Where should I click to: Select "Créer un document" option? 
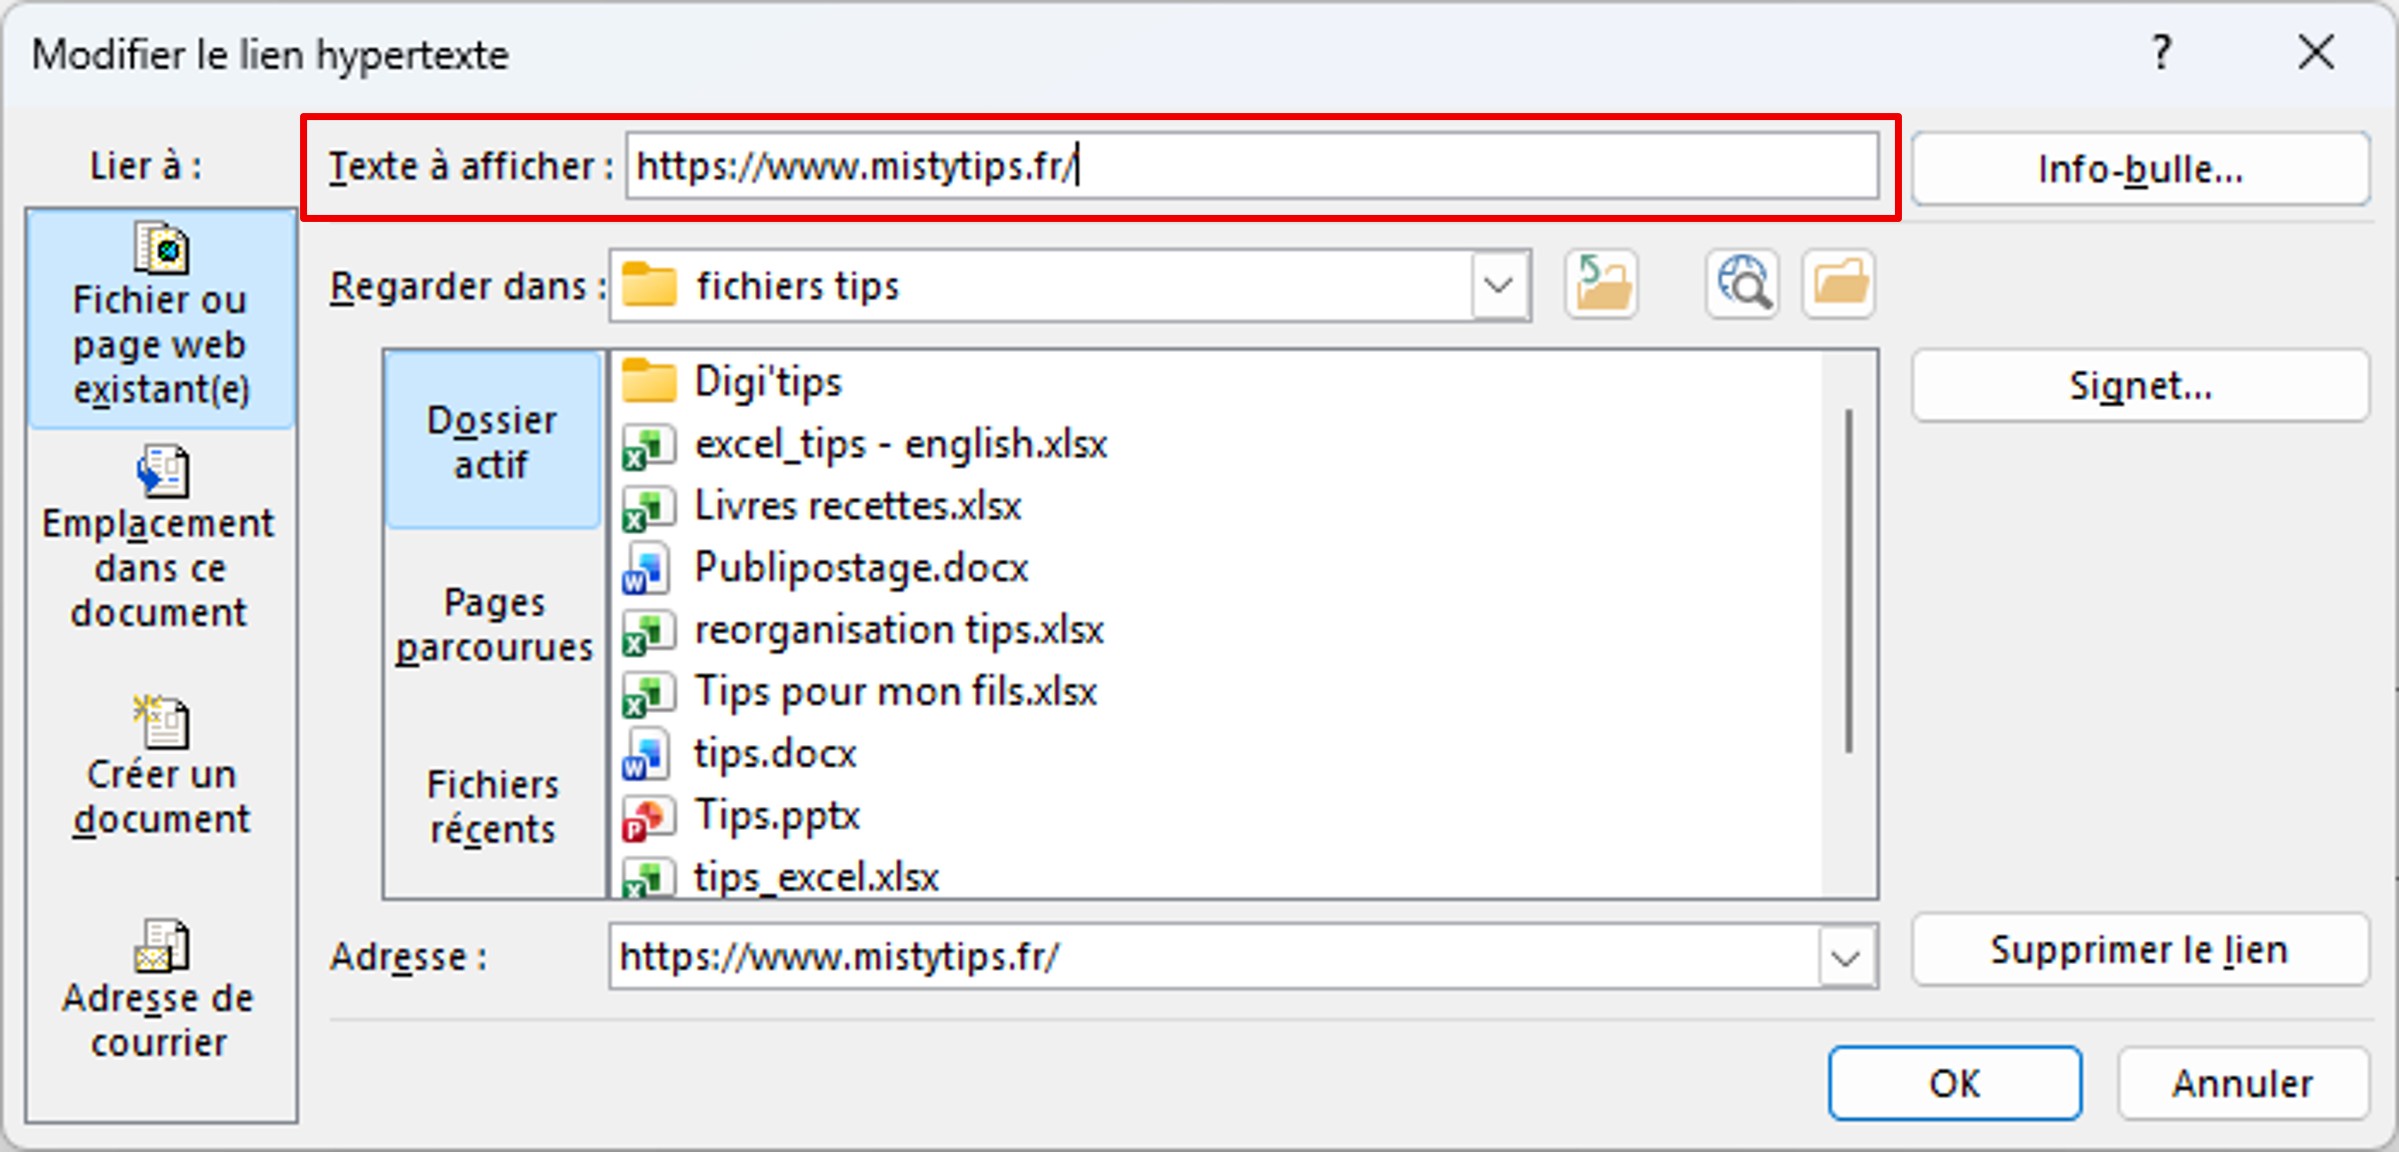point(159,770)
